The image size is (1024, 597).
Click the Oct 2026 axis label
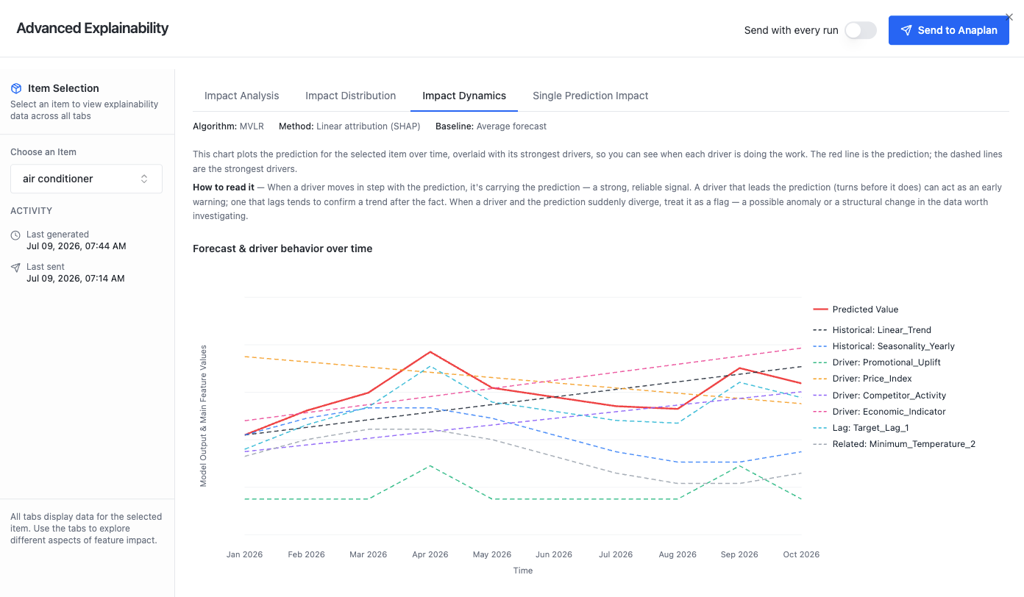point(801,555)
